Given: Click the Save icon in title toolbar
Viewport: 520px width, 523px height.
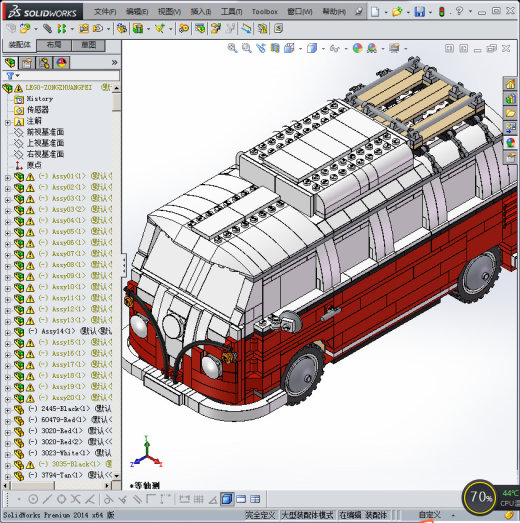Looking at the screenshot, I should 420,12.
